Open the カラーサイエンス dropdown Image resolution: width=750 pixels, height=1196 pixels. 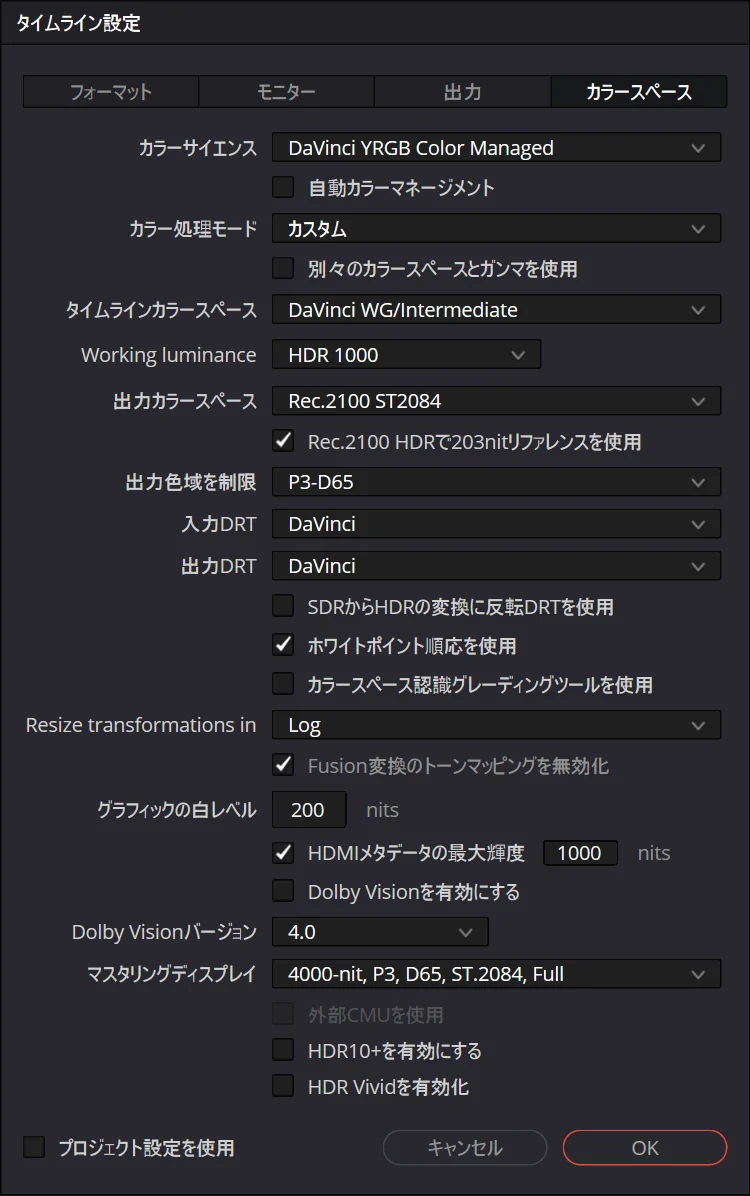point(496,148)
